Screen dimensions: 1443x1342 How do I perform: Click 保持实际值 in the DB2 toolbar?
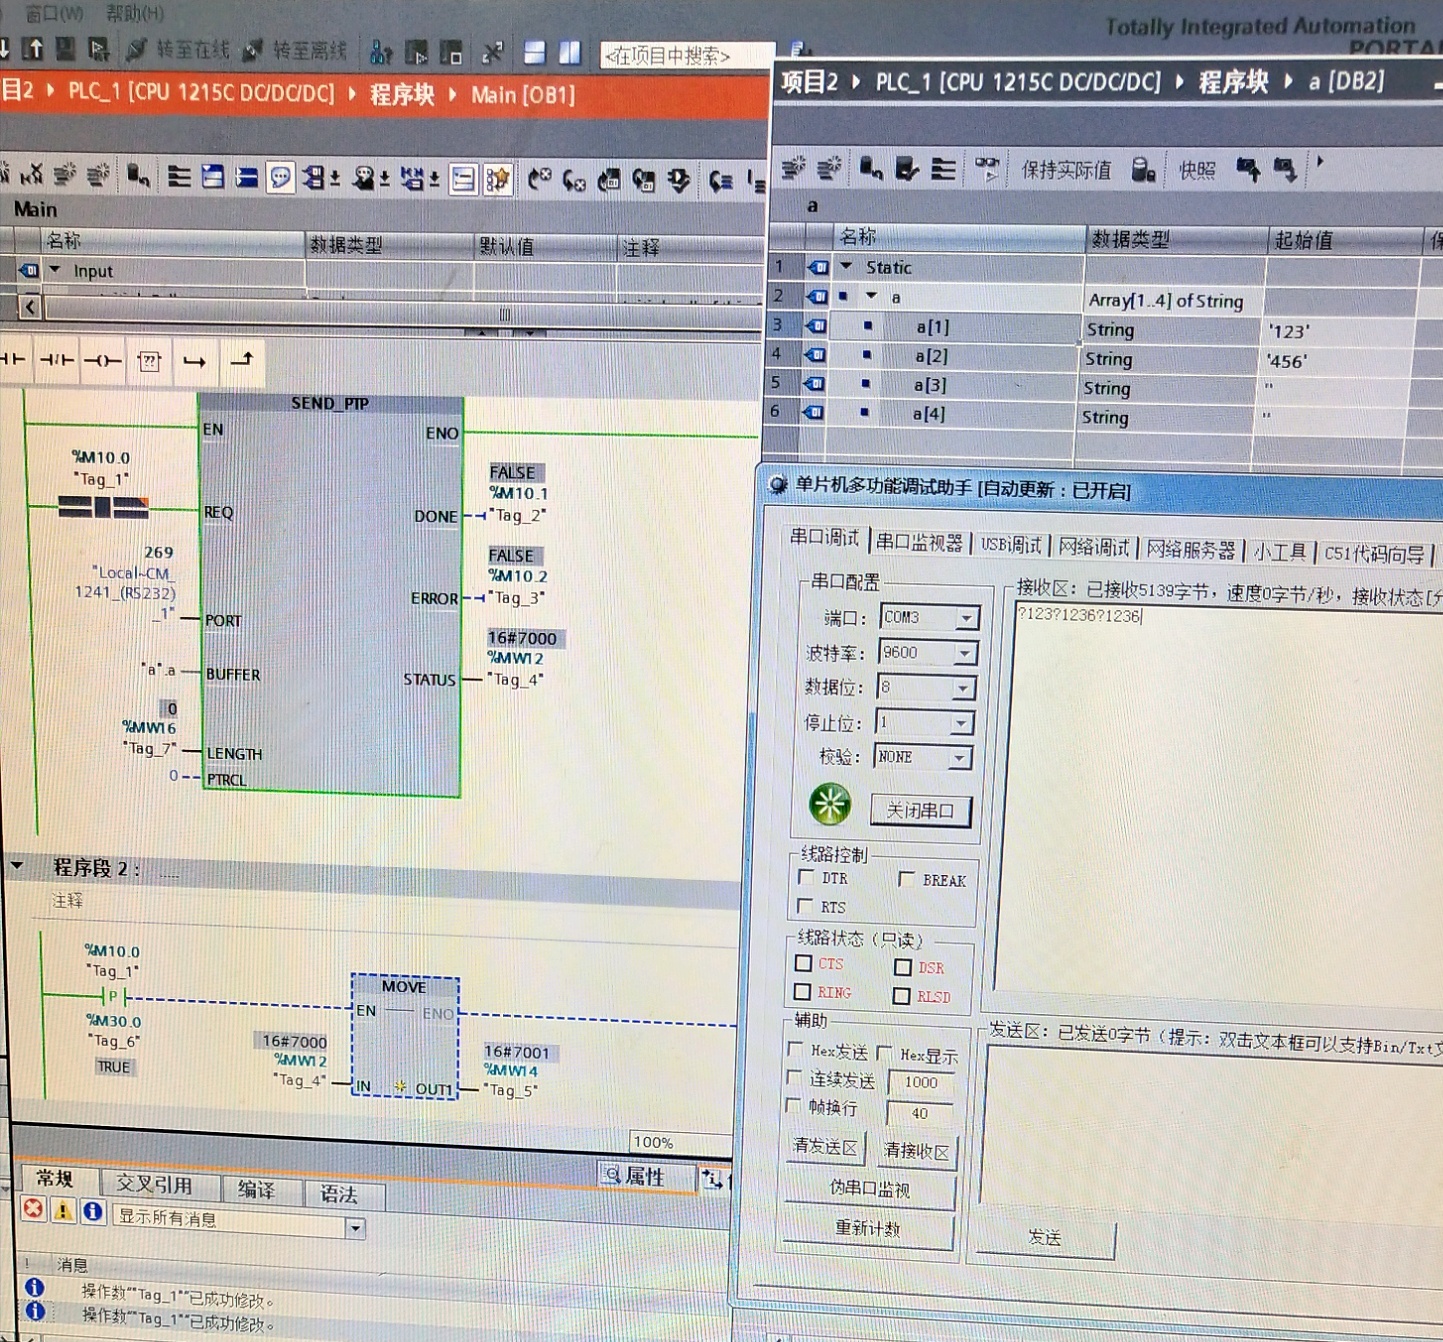(x=1066, y=170)
